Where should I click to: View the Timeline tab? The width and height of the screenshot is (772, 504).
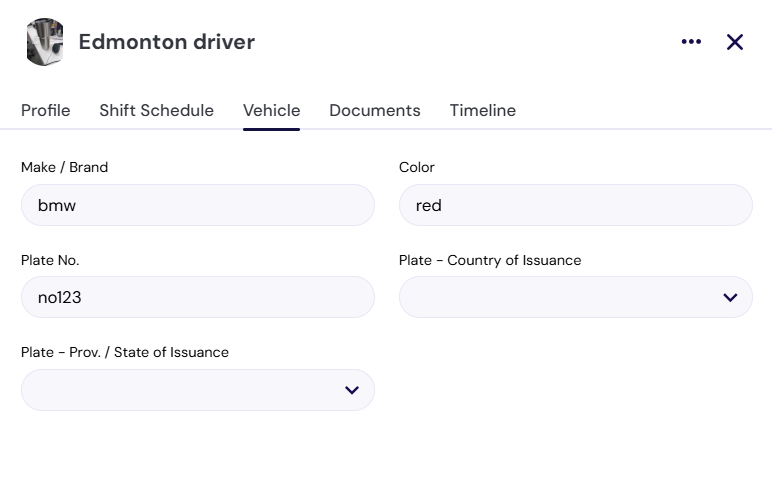482,110
